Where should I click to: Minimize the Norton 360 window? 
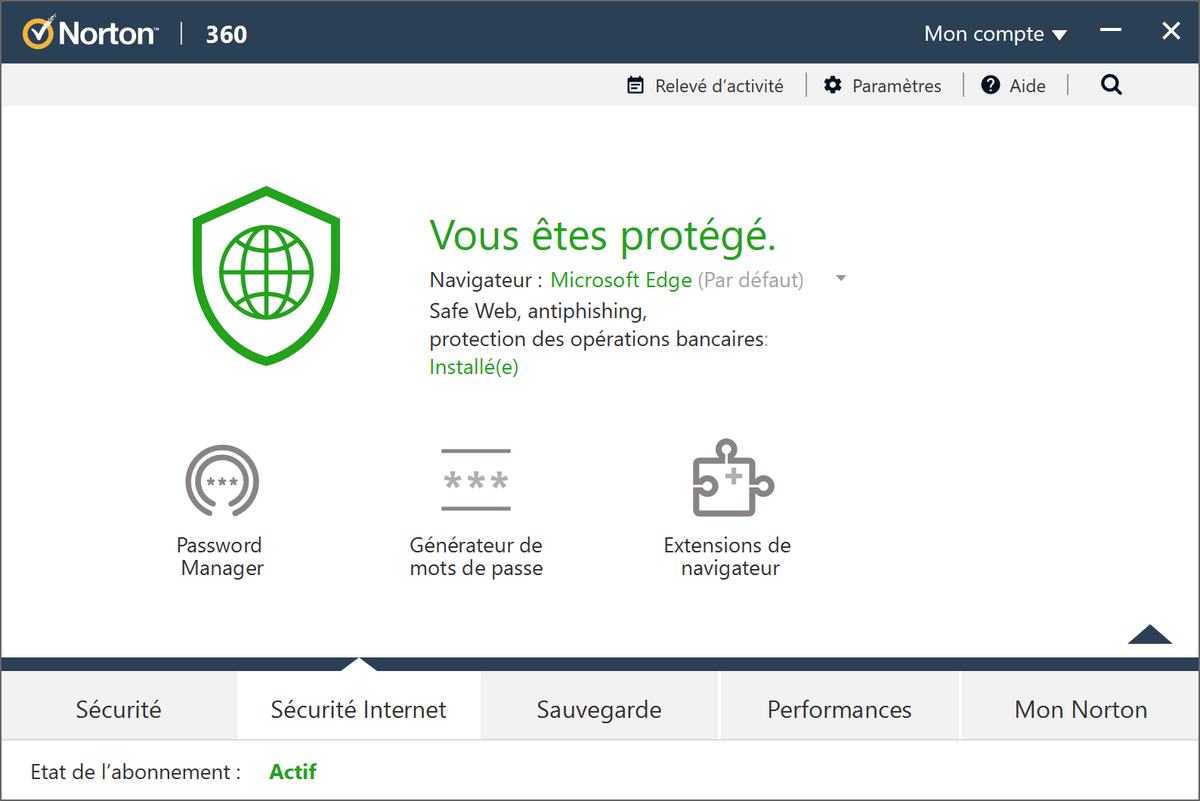(x=1111, y=31)
